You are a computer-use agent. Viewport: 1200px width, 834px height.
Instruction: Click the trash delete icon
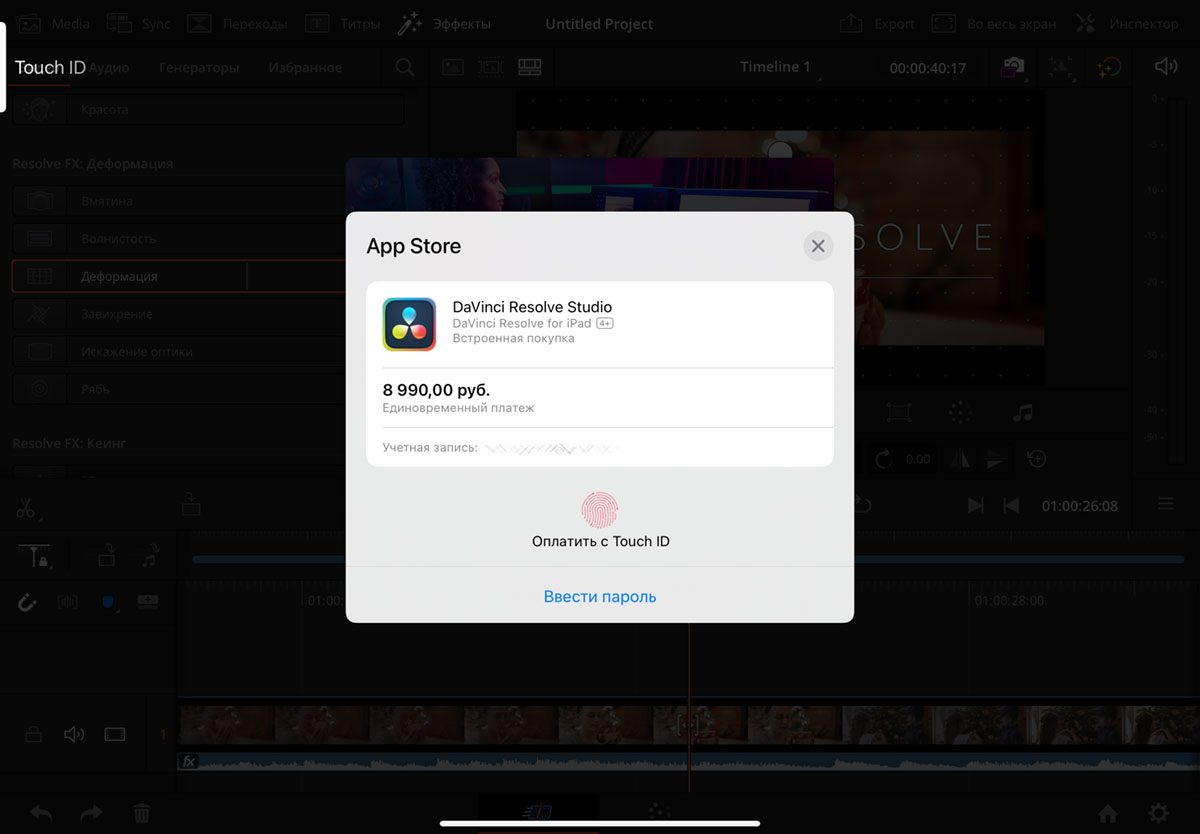[142, 813]
